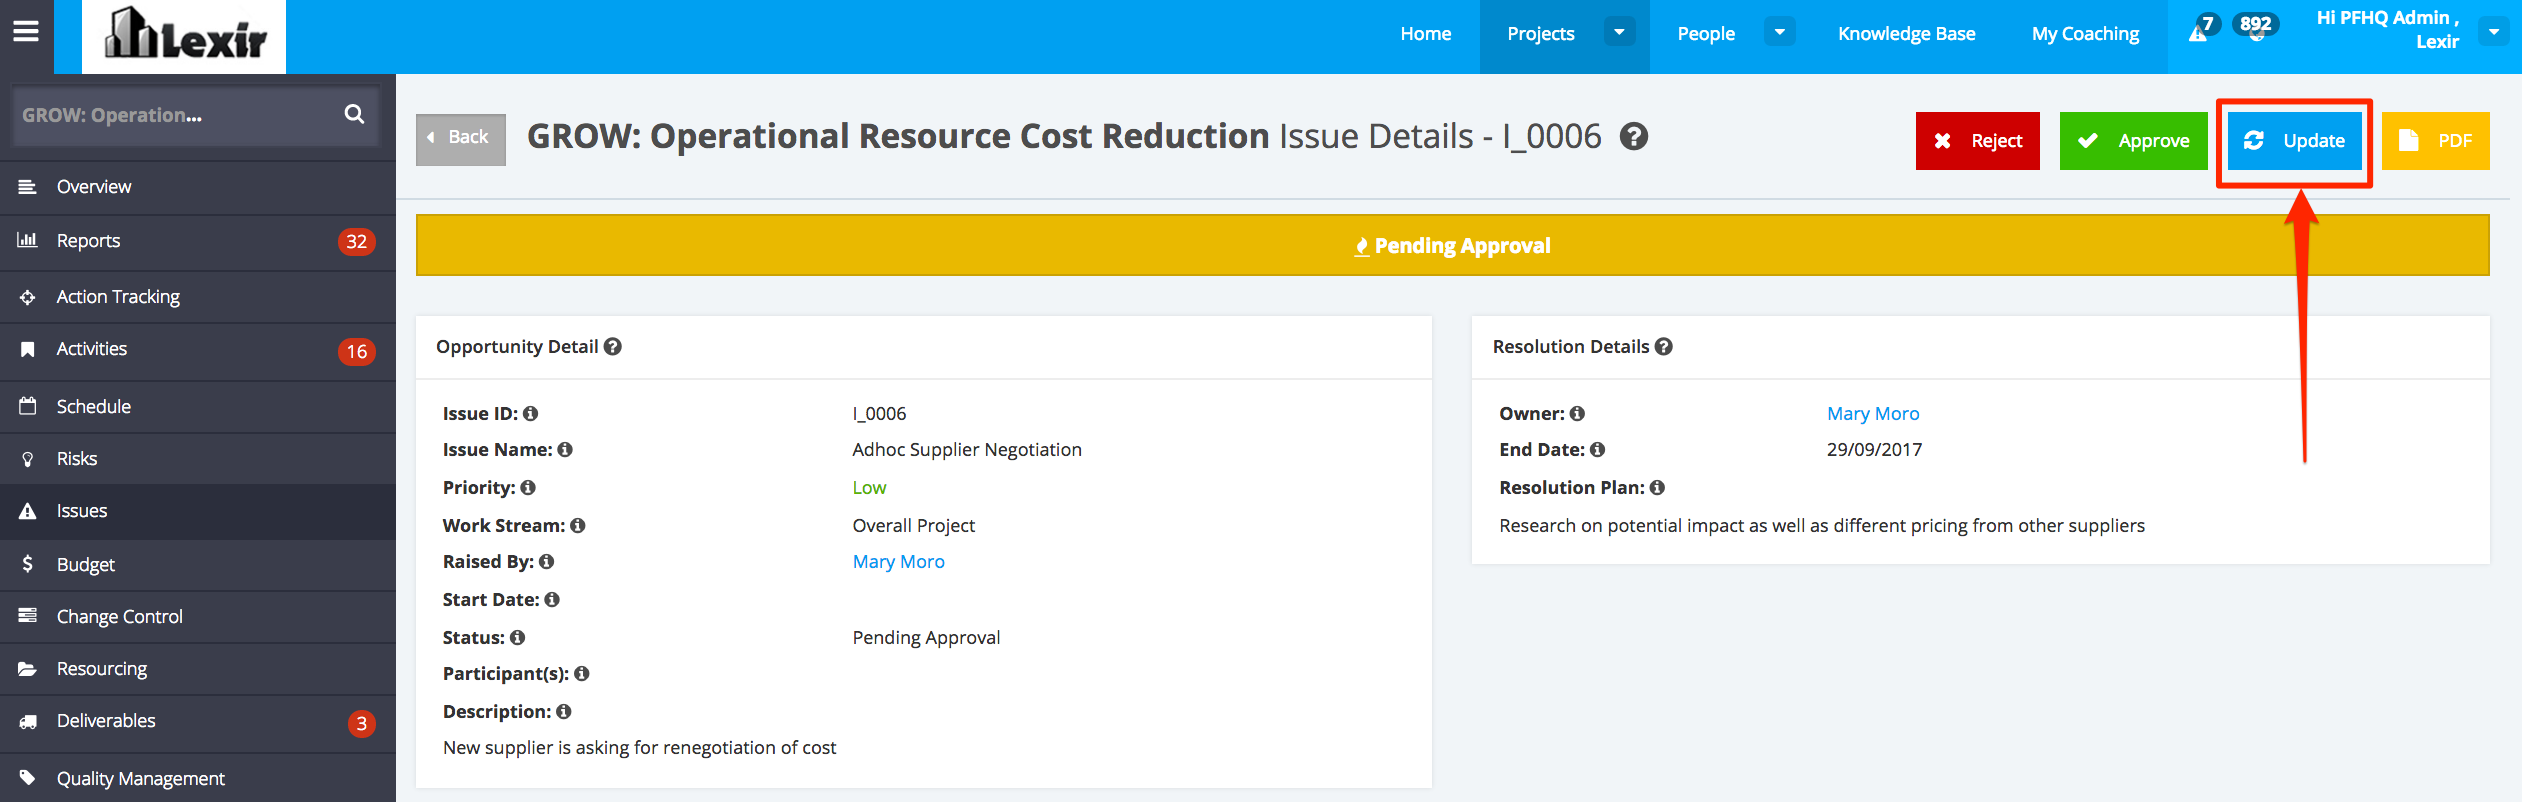This screenshot has height=802, width=2522.
Task: Open Deliverables in the sidebar
Action: pos(198,721)
